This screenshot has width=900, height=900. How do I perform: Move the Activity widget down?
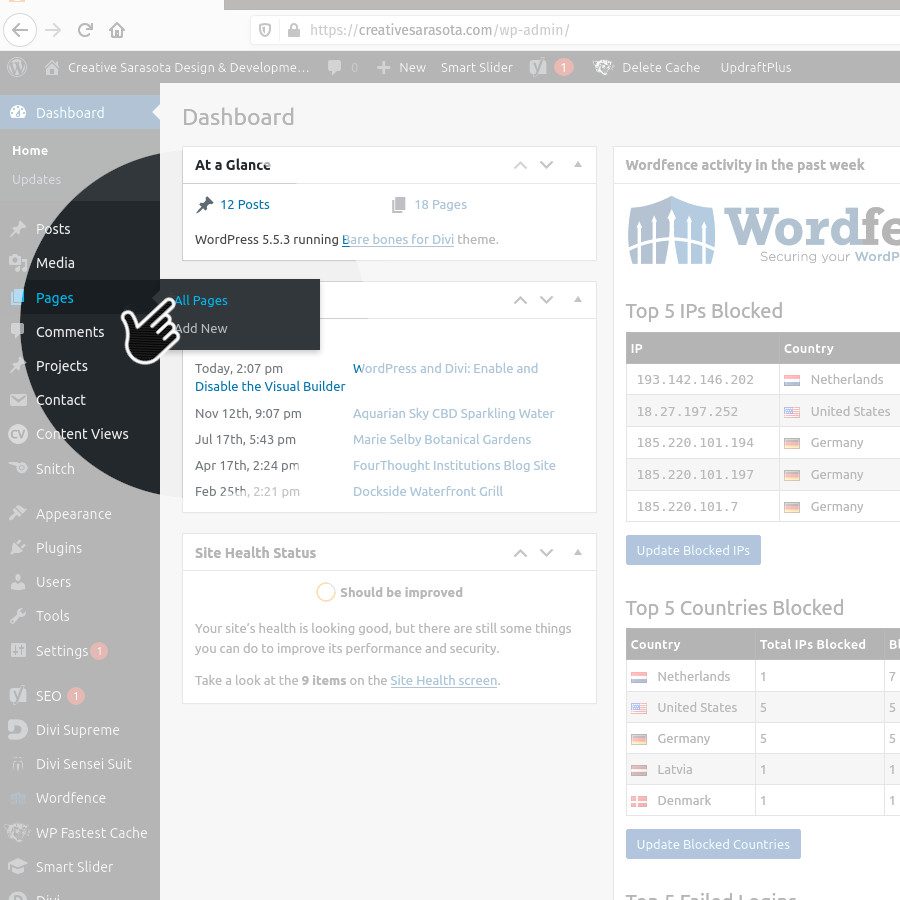pyautogui.click(x=546, y=300)
